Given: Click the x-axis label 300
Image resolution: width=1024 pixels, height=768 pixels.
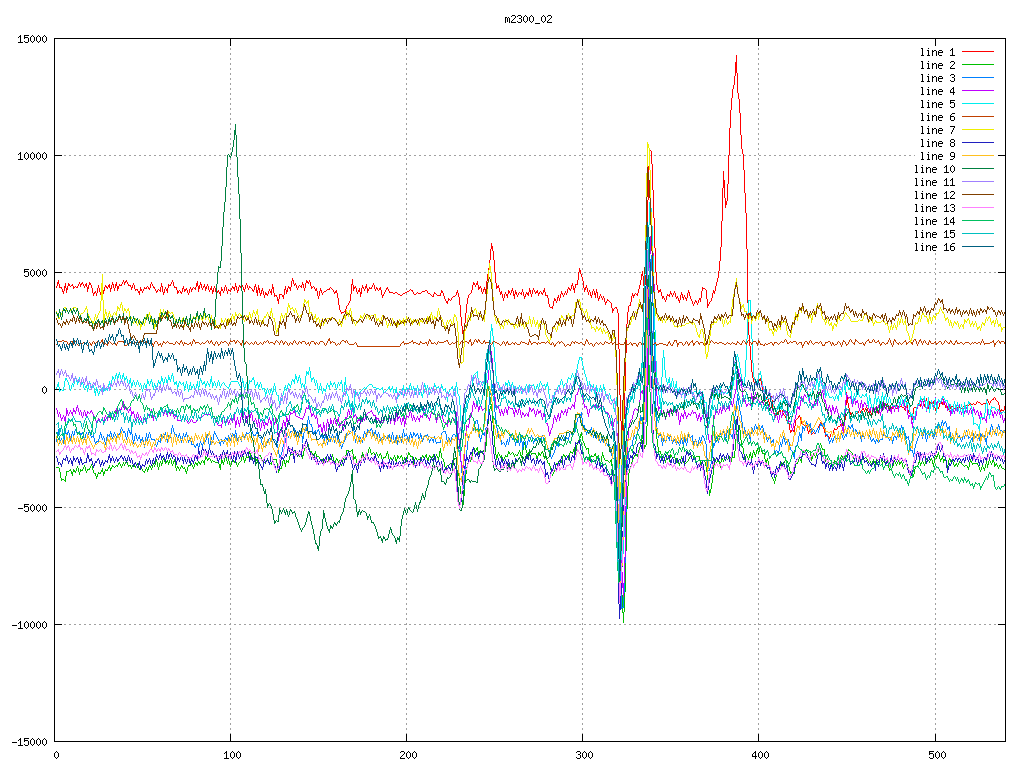Looking at the screenshot, I should point(584,756).
